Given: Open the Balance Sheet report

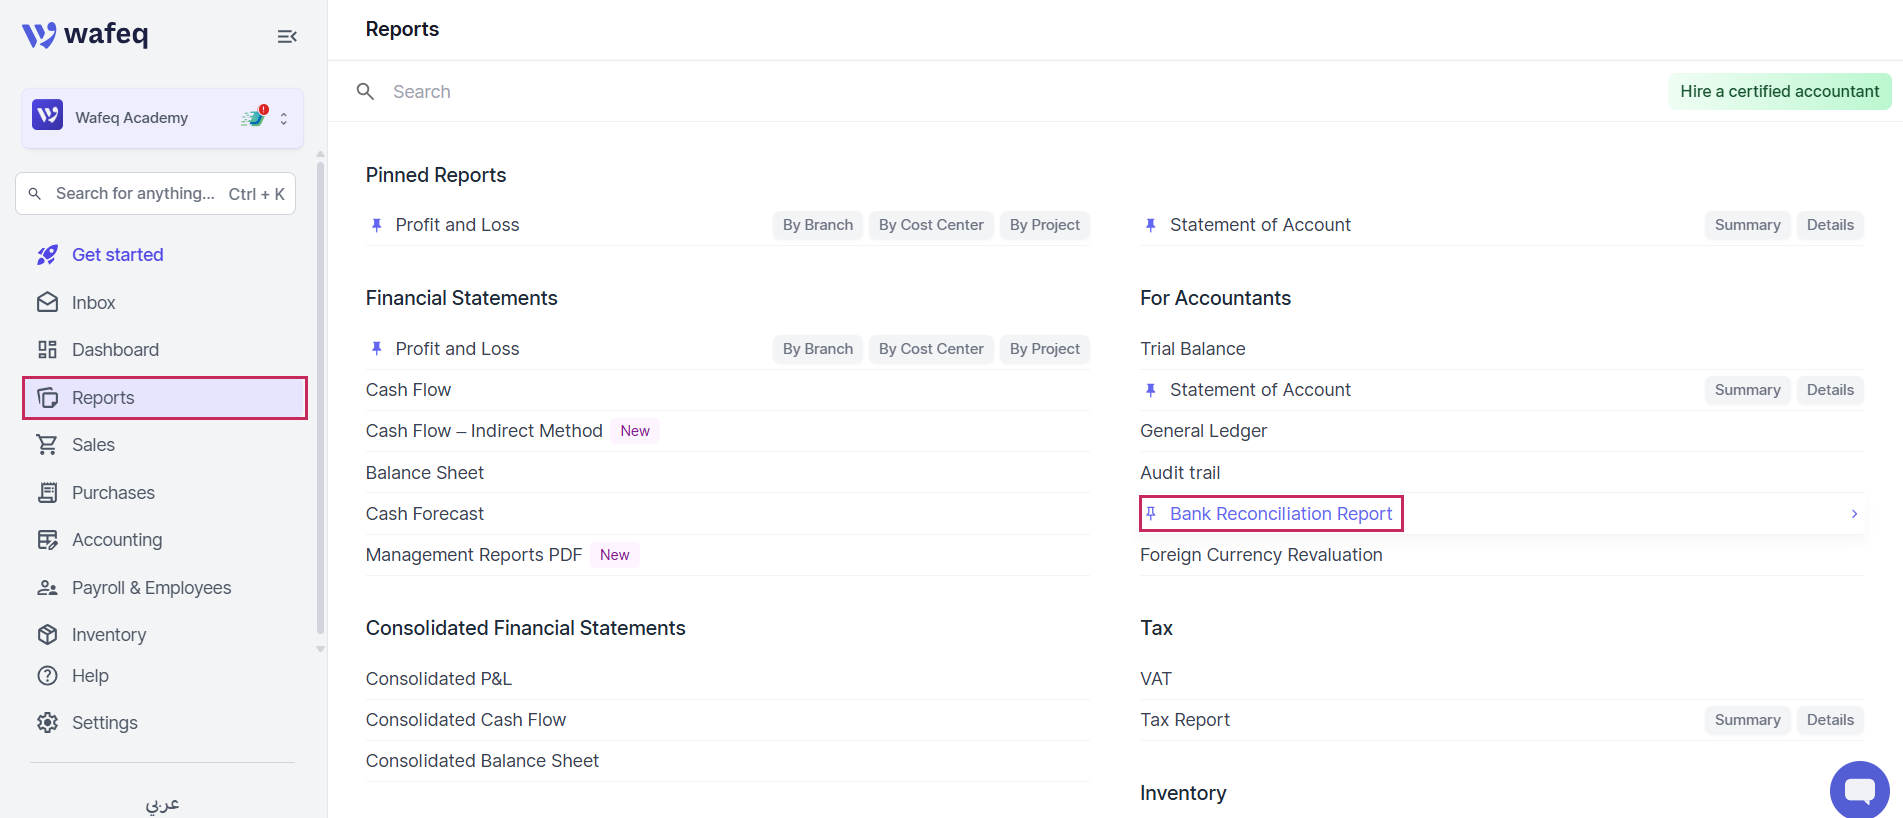Looking at the screenshot, I should (x=425, y=473).
